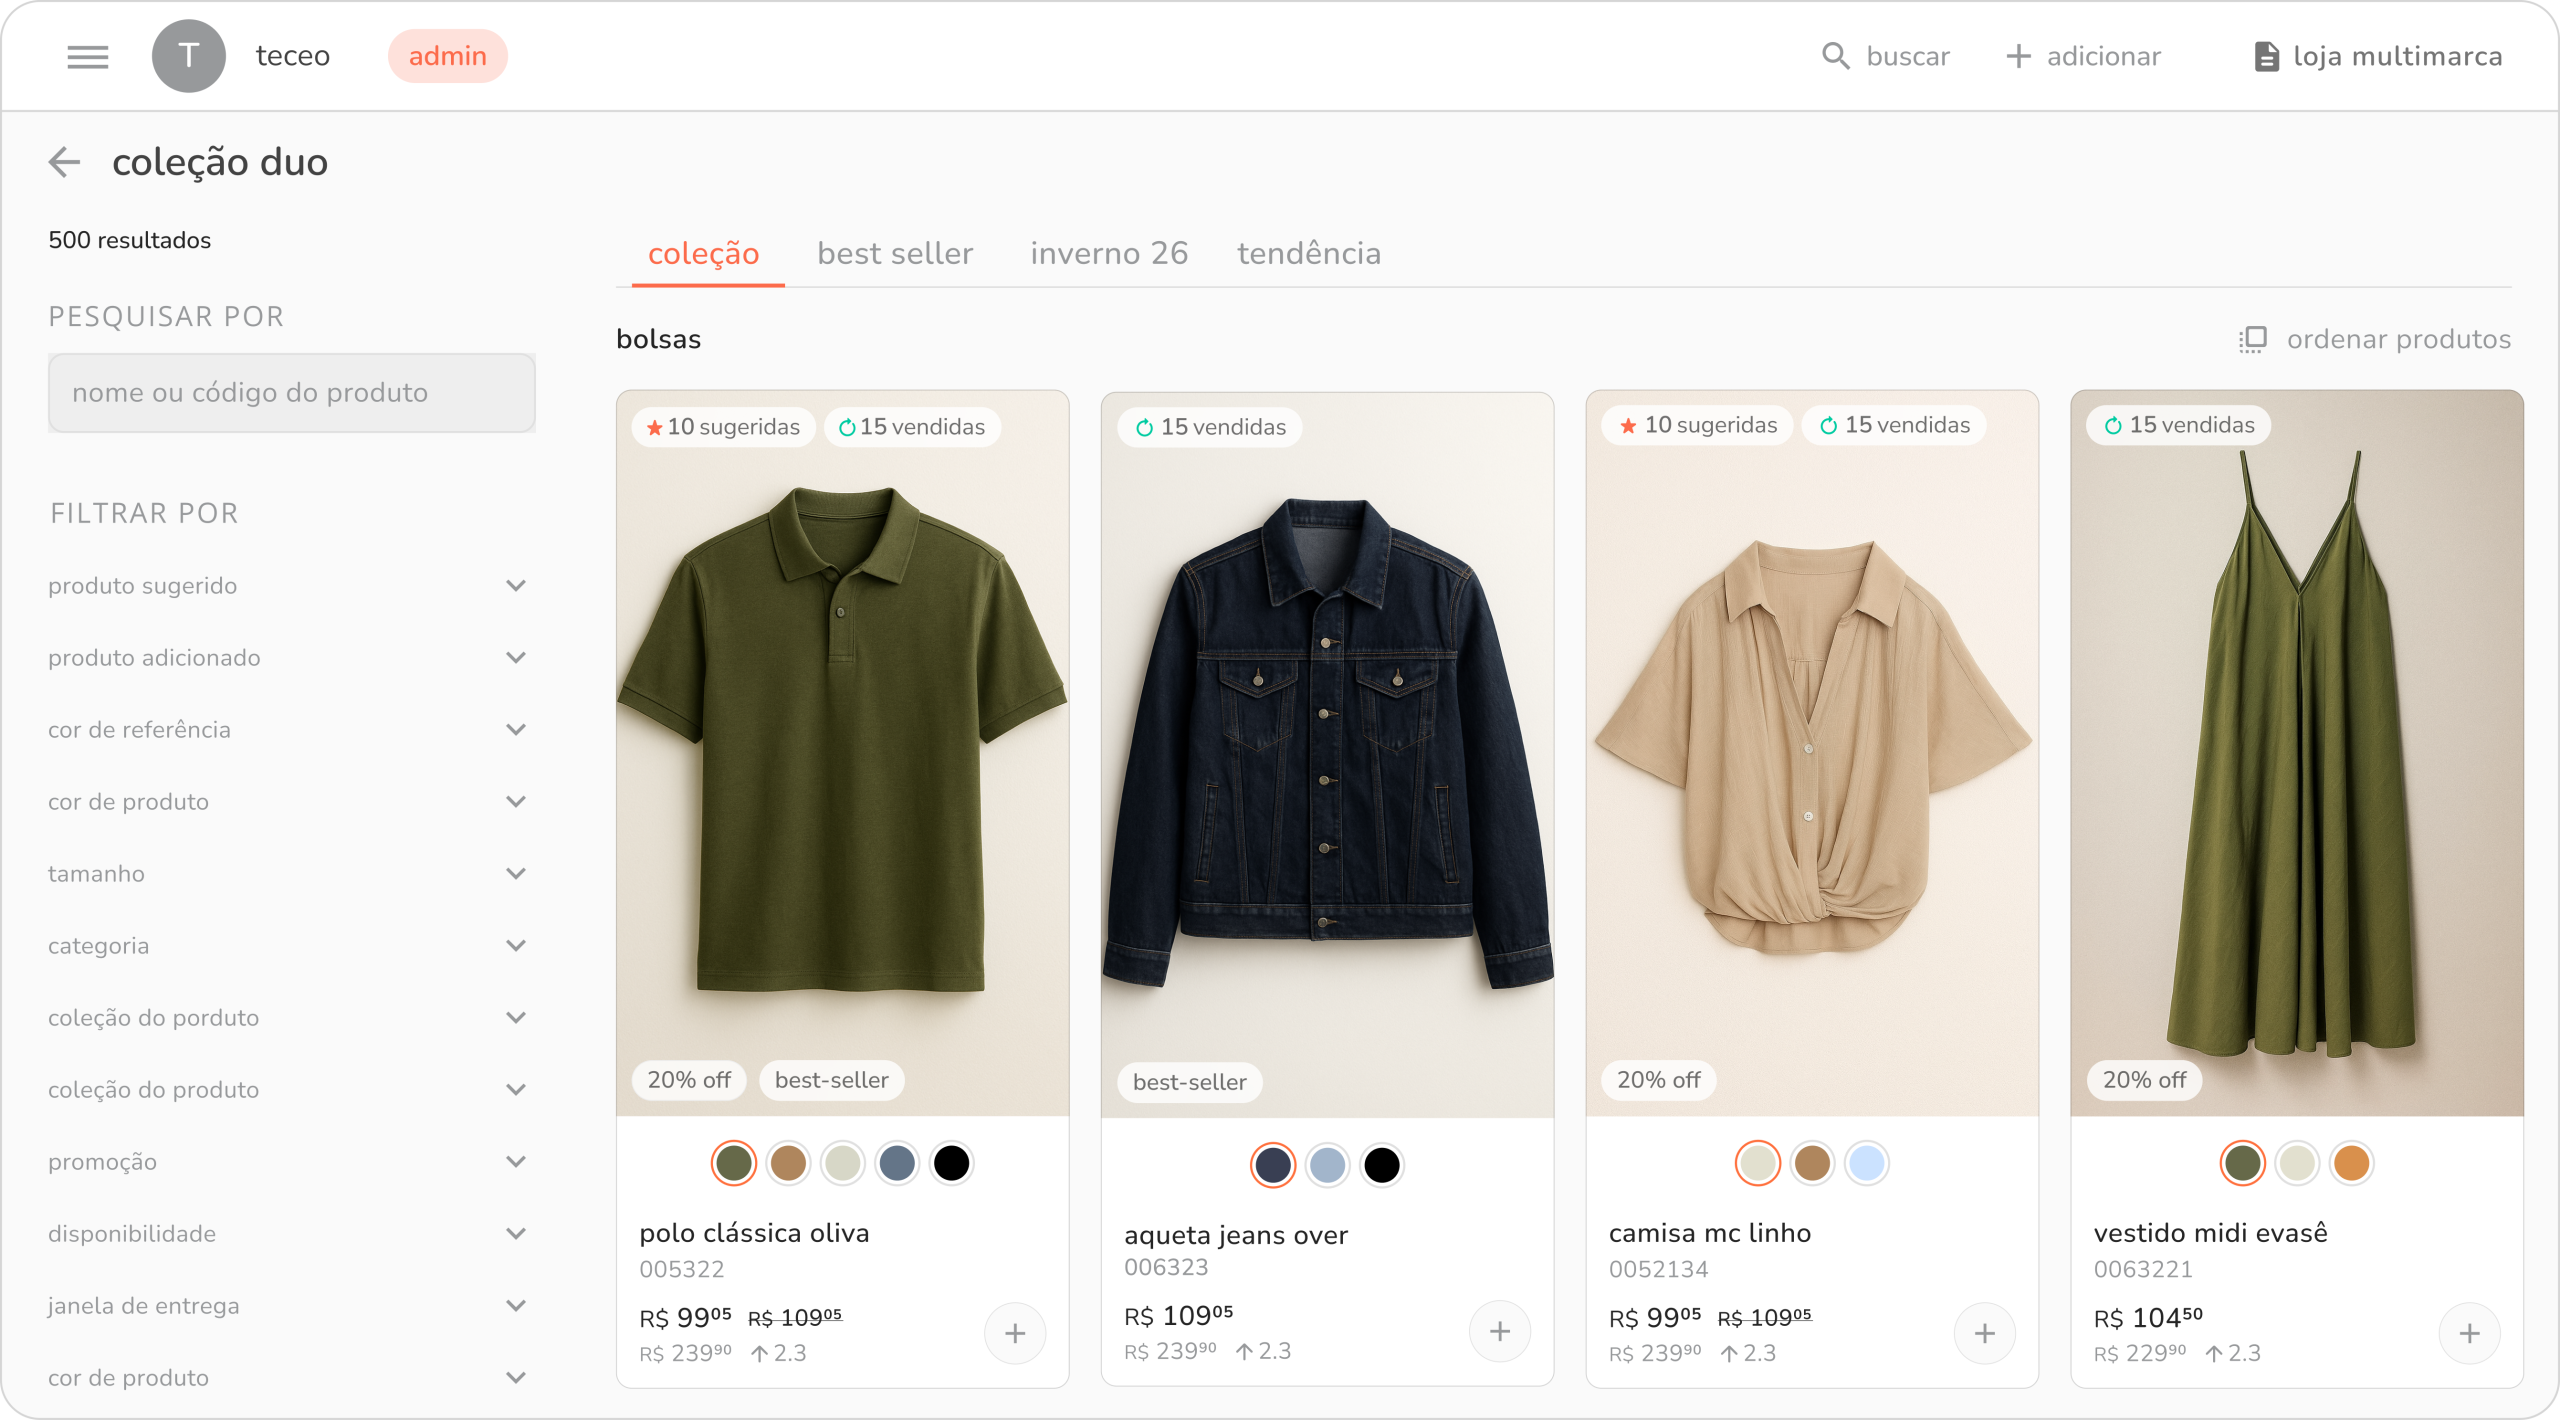Click the ordenar produtos icon
Screen dimensions: 2560x1420
(2252, 339)
